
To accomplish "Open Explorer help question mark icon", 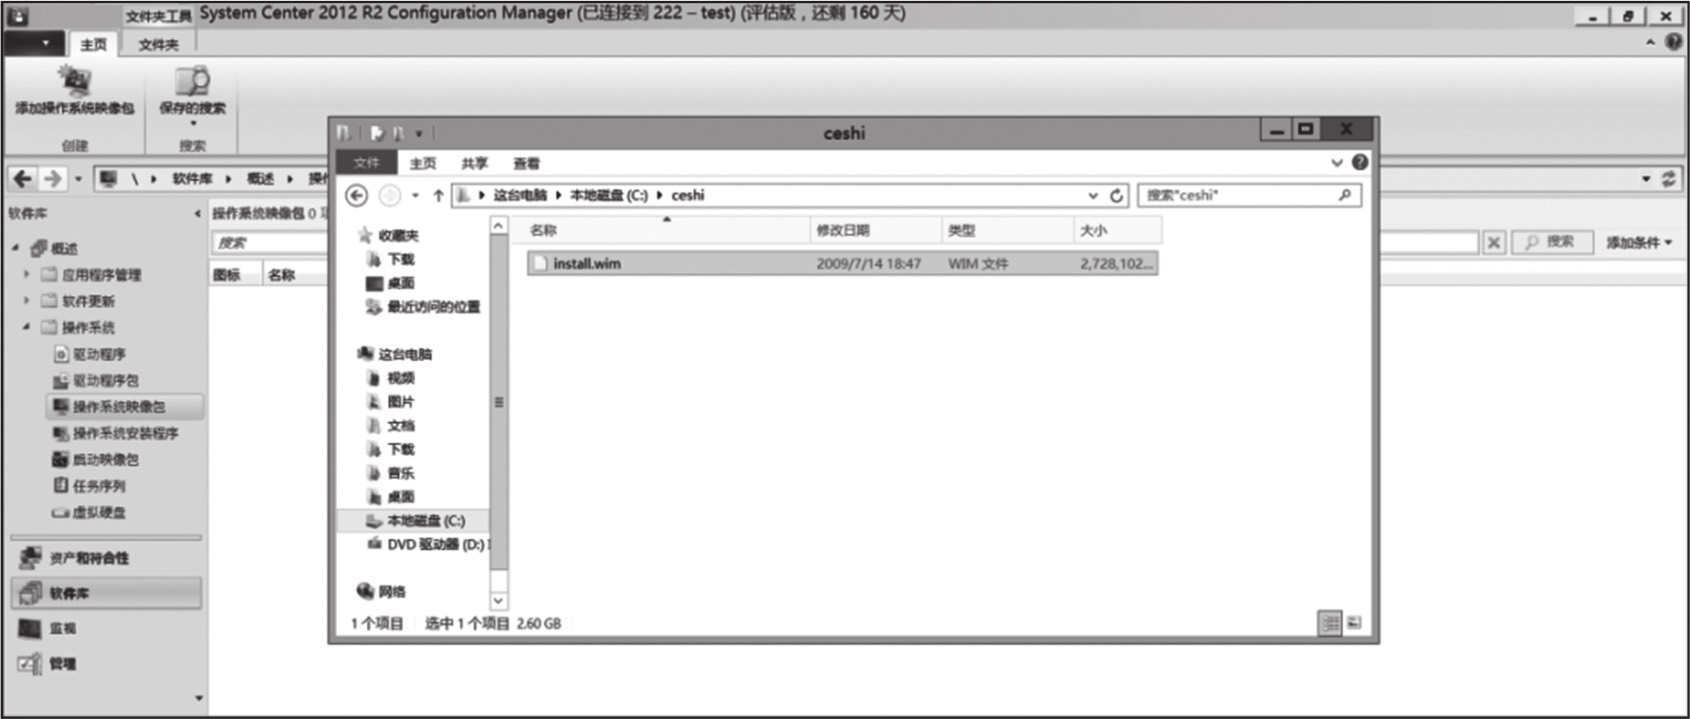I will [1360, 162].
